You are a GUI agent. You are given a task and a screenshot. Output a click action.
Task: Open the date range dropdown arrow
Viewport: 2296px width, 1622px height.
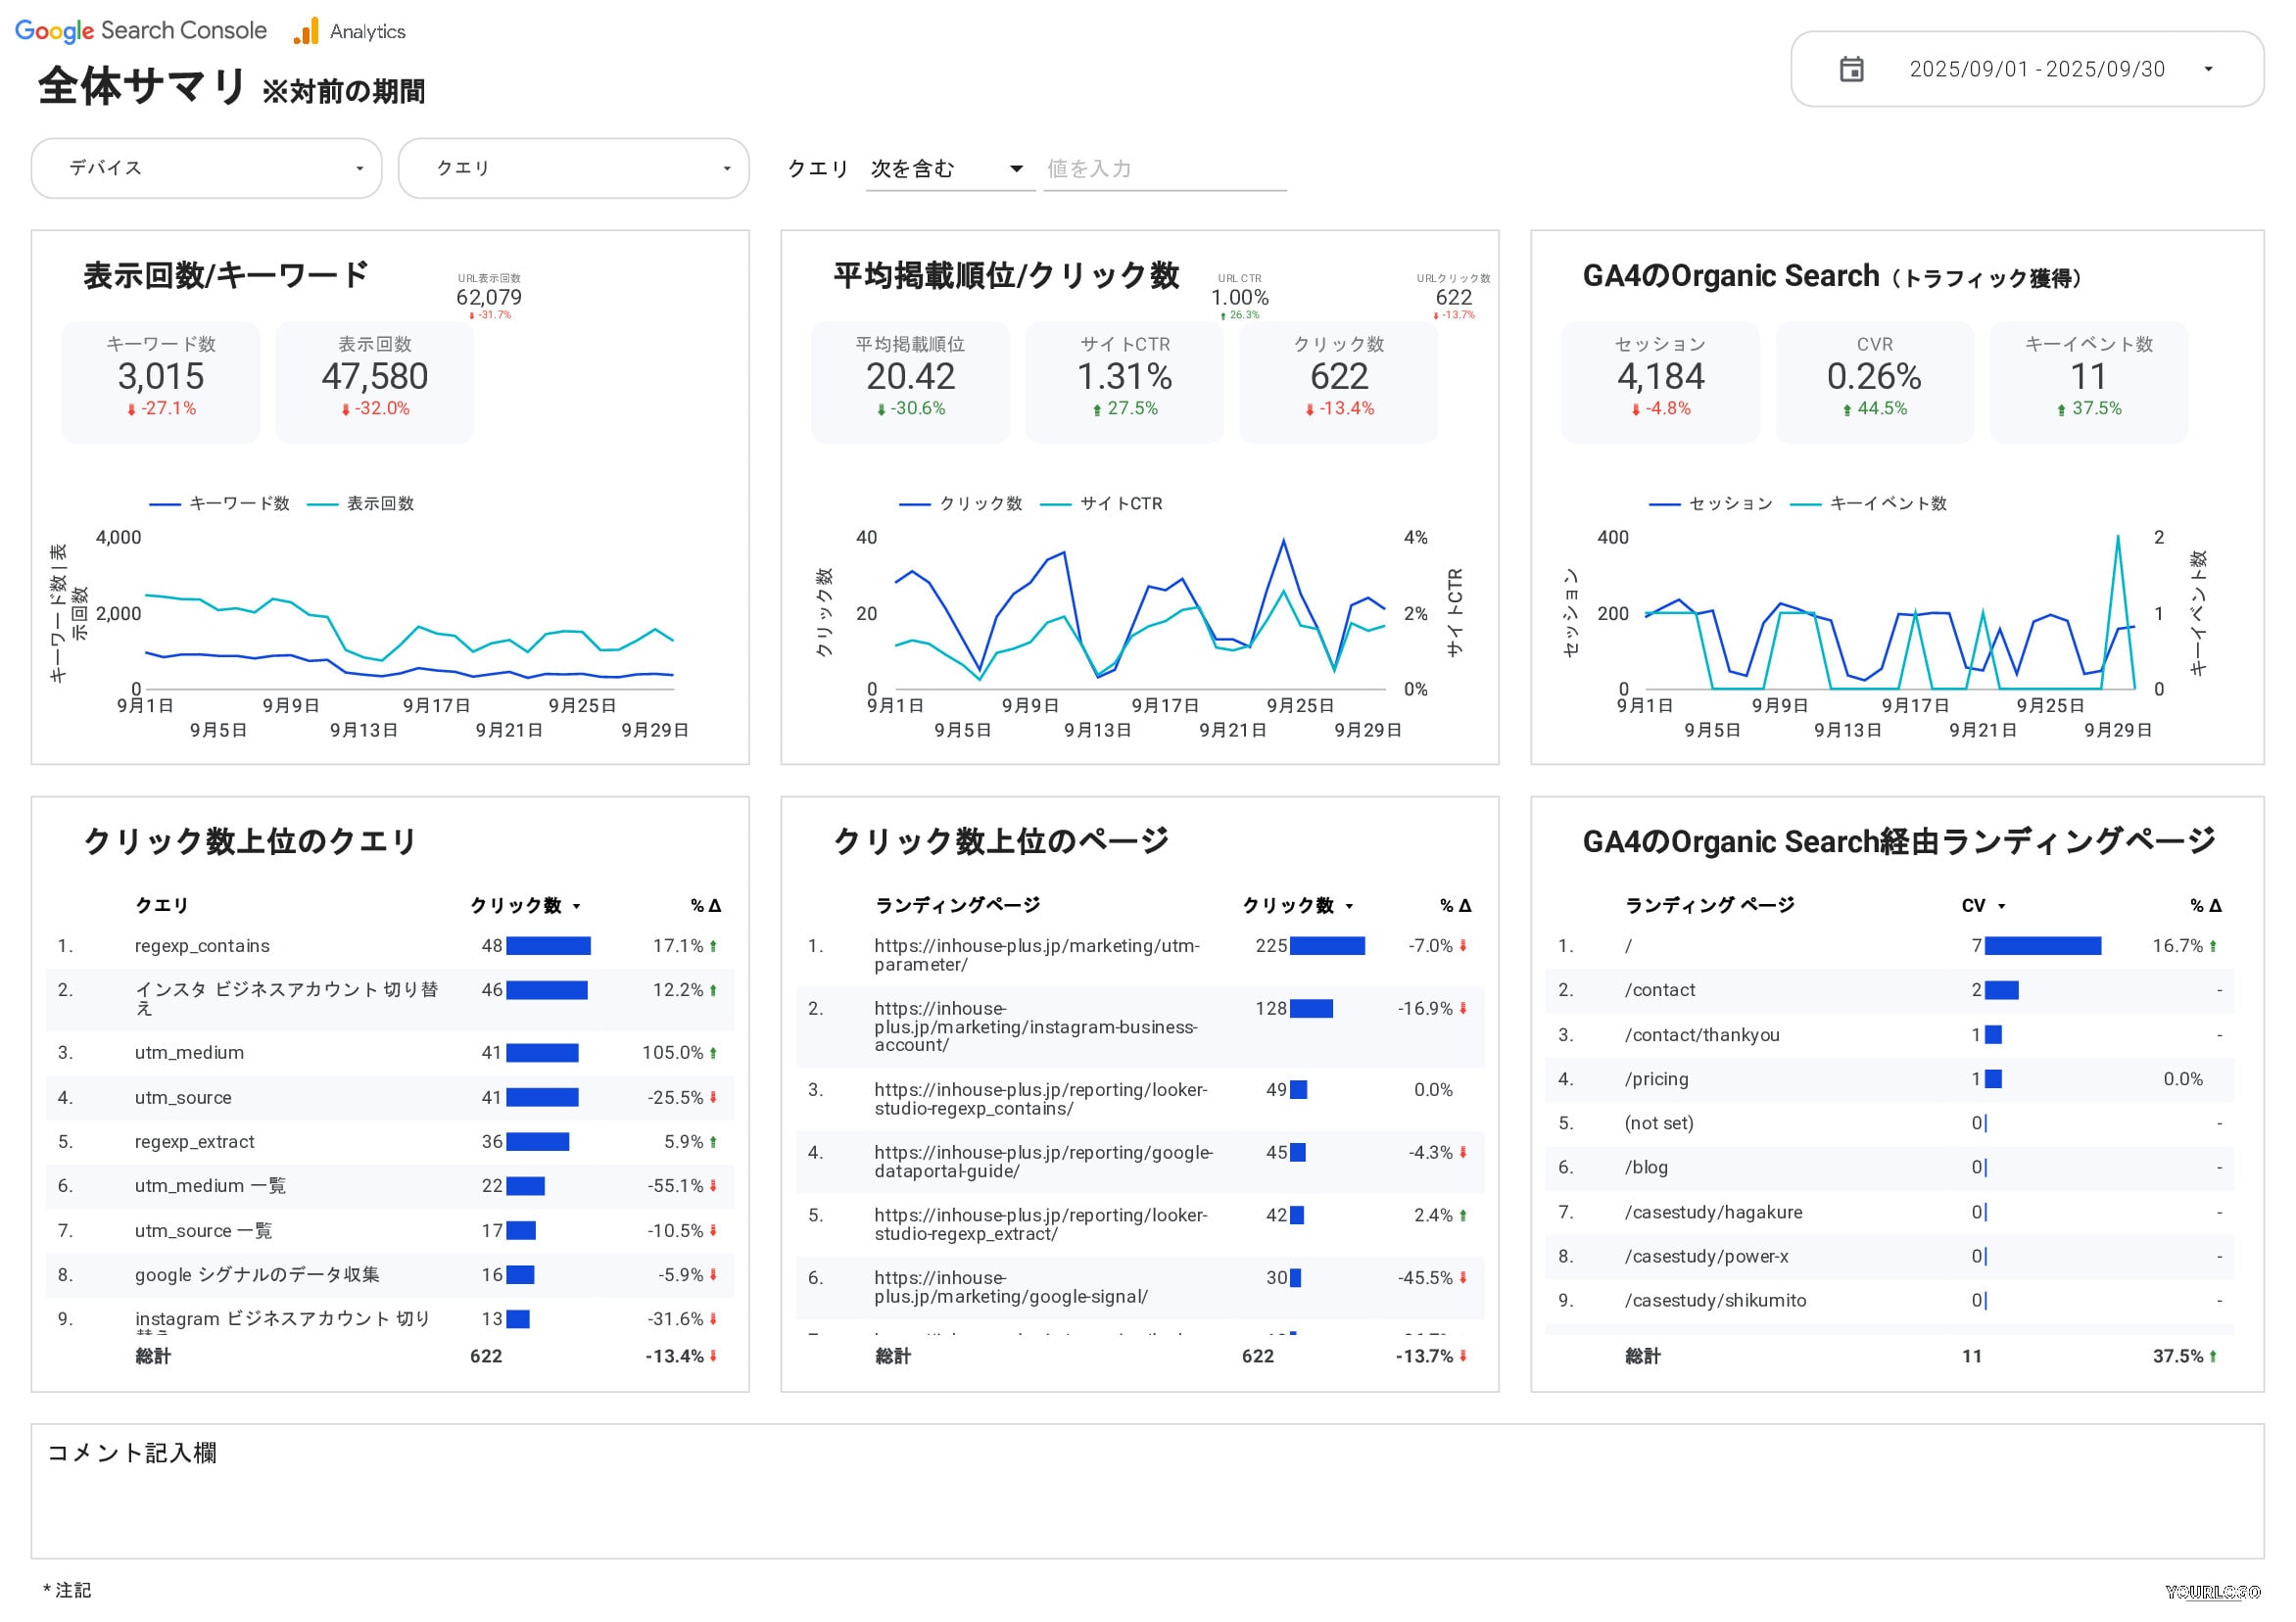(2208, 69)
